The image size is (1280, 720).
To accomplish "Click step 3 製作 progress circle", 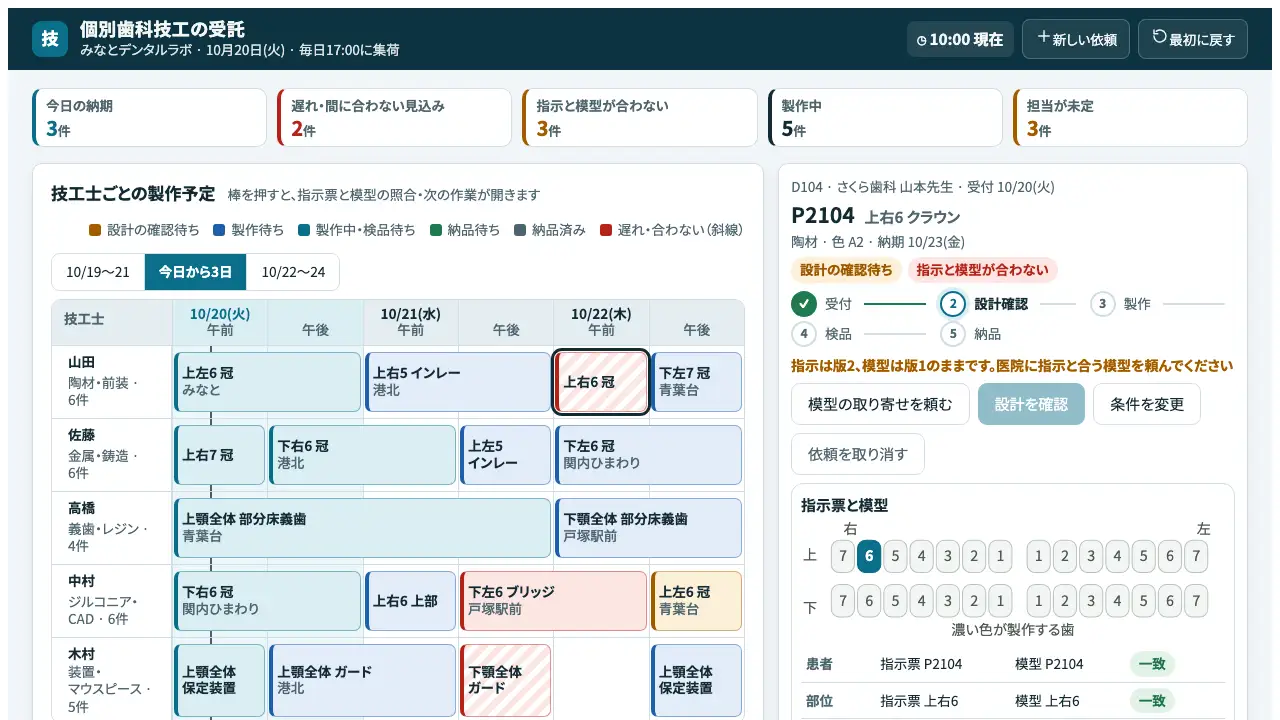I will tap(1102, 304).
